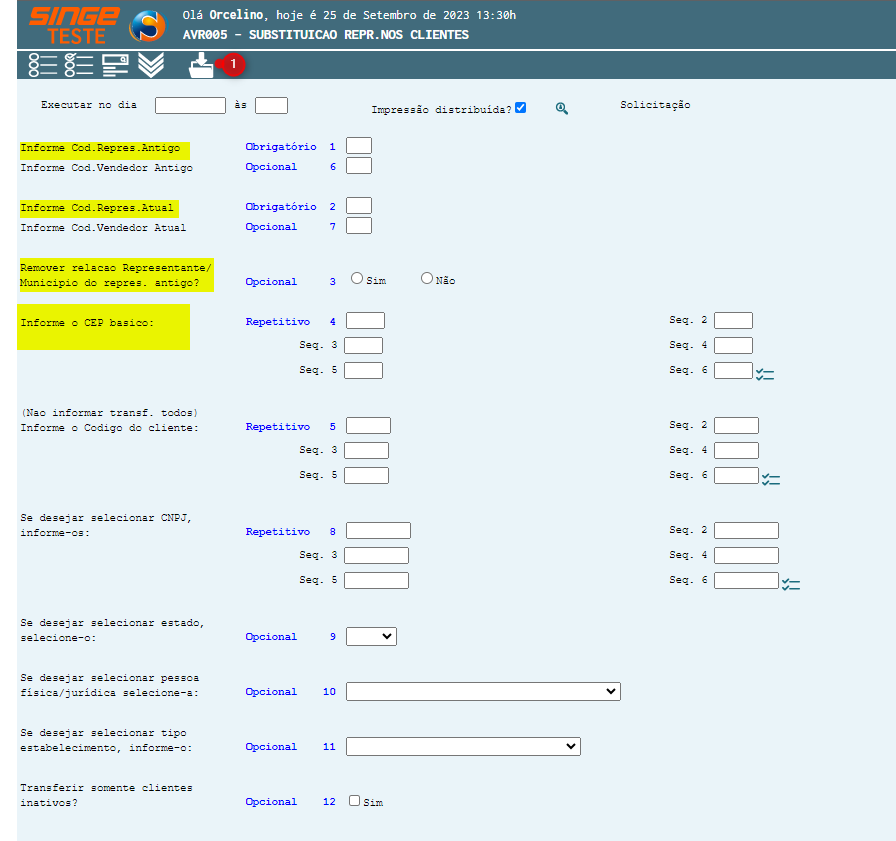Click the double chevron down toolbar icon
The image size is (896, 841).
(x=151, y=65)
